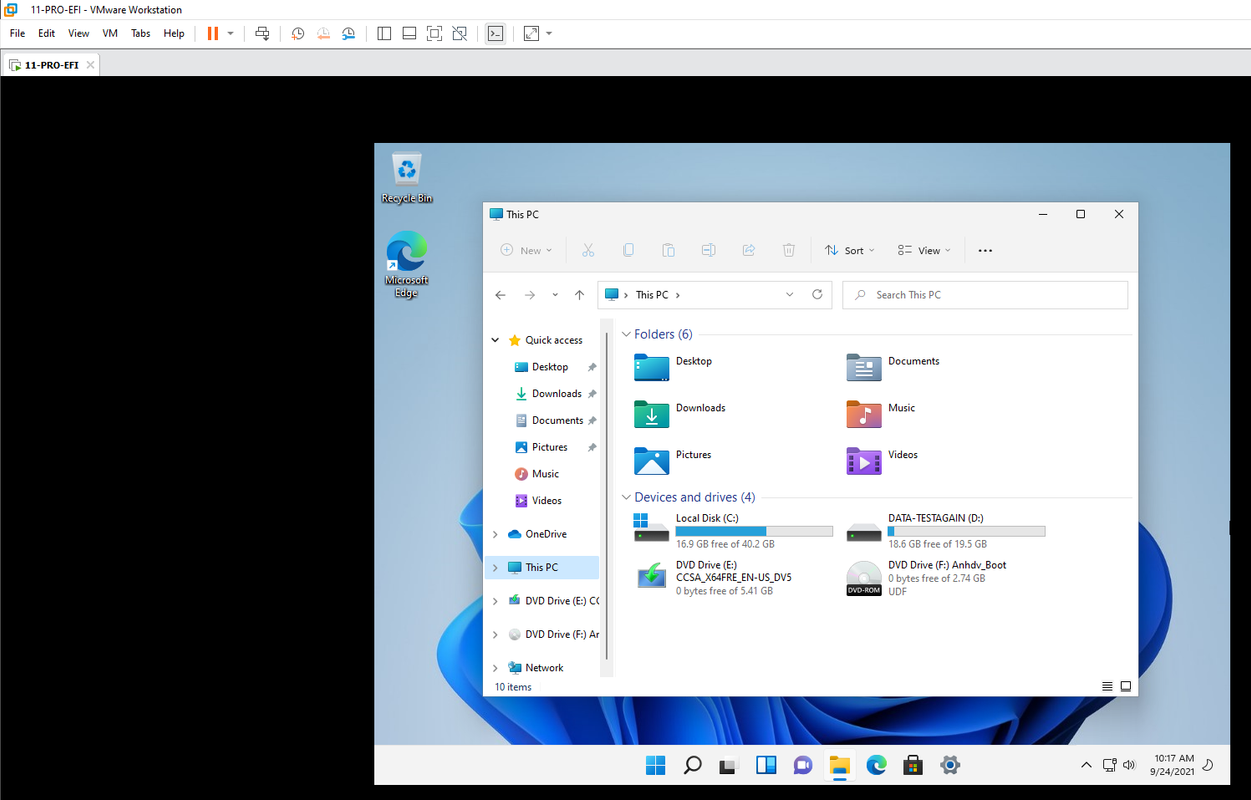Open the stretch guest dropdown arrow
The width and height of the screenshot is (1251, 800).
pyautogui.click(x=549, y=33)
